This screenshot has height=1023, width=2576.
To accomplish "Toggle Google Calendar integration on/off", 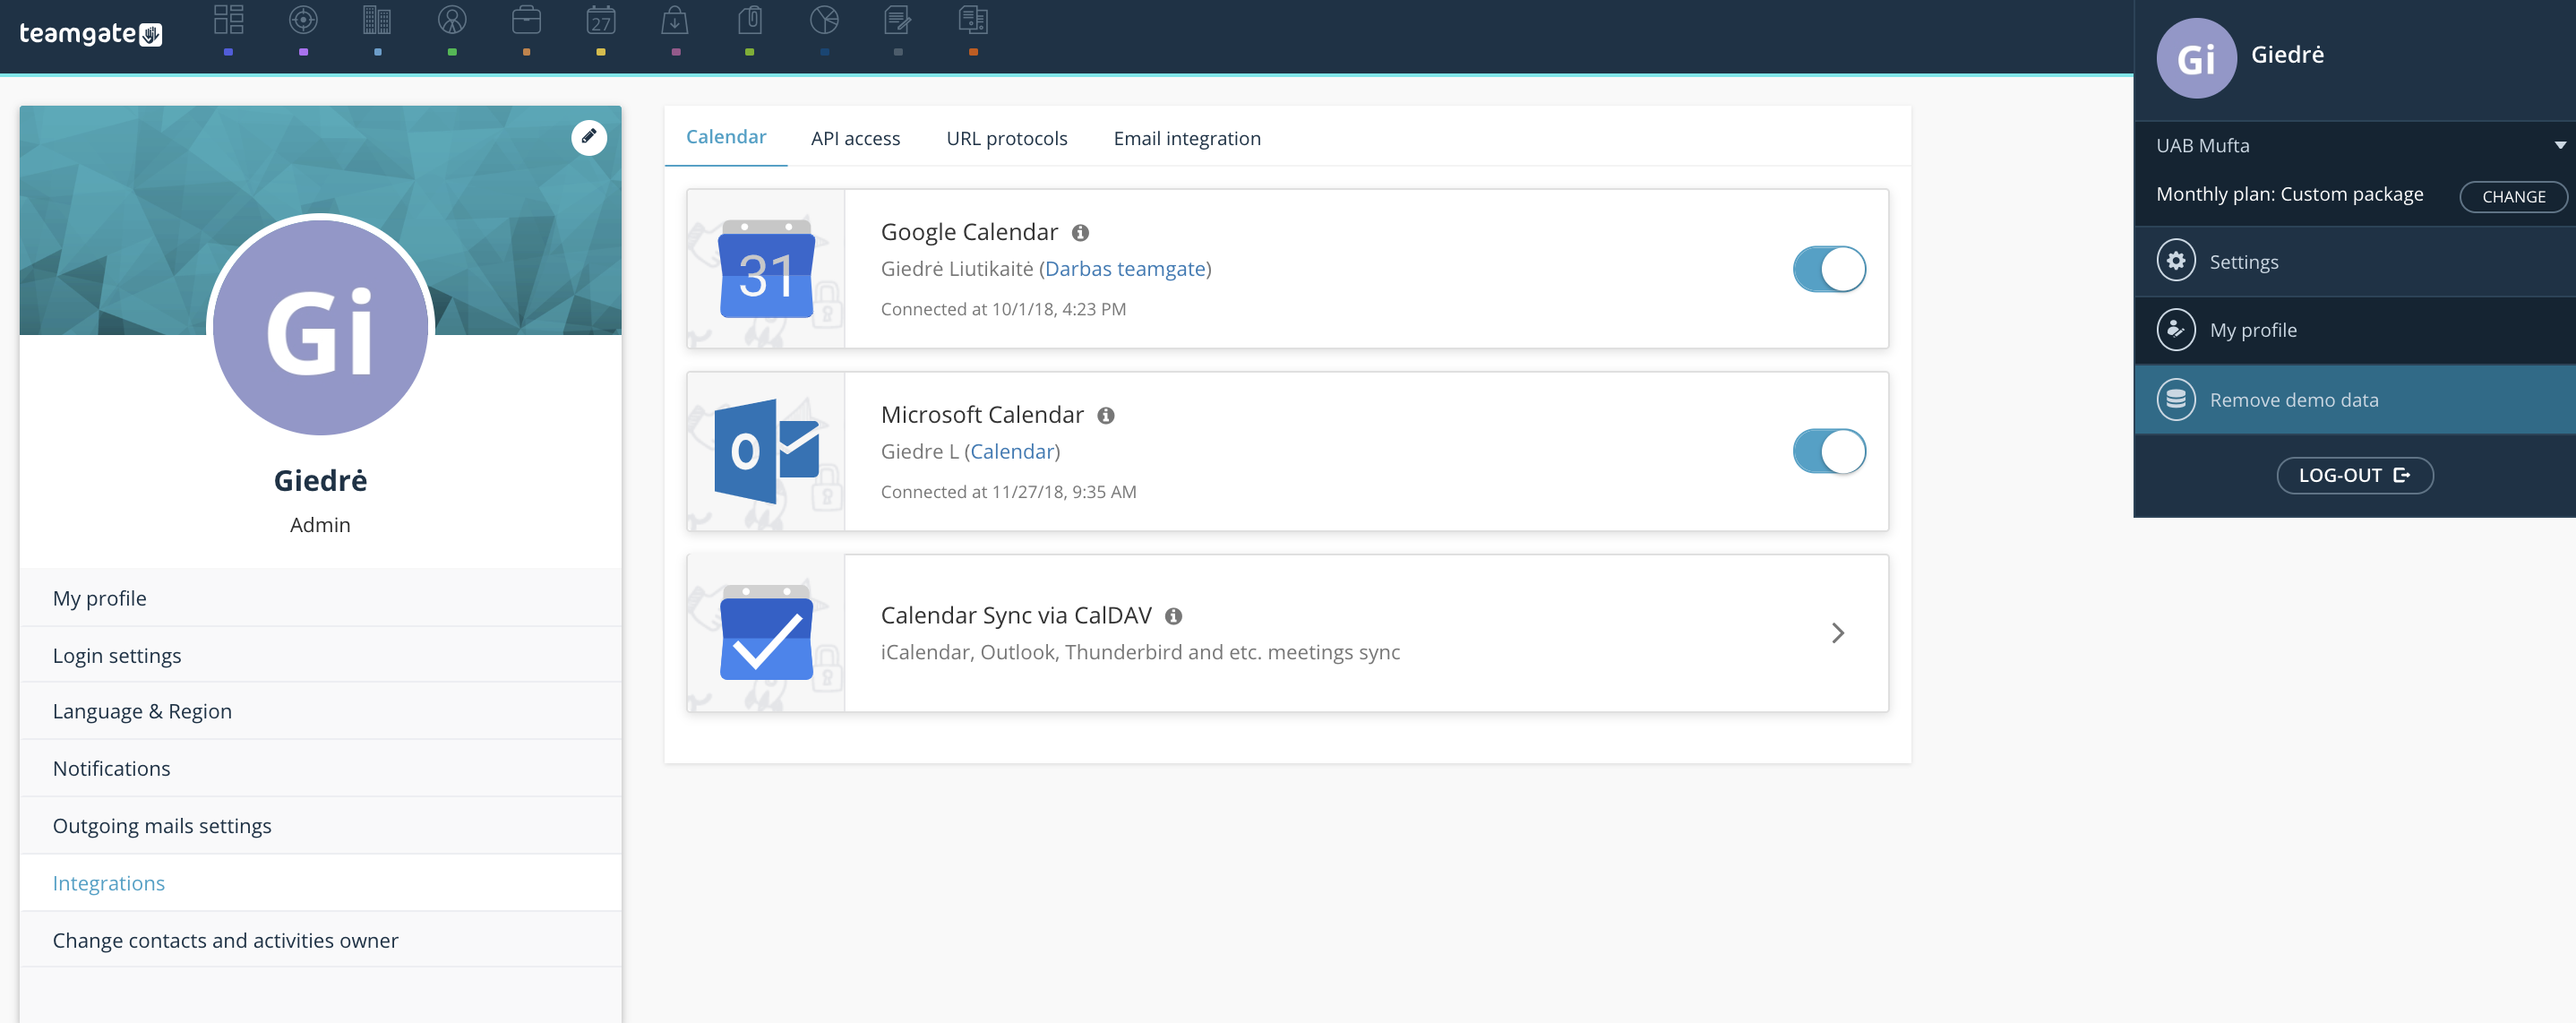I will pyautogui.click(x=1828, y=268).
